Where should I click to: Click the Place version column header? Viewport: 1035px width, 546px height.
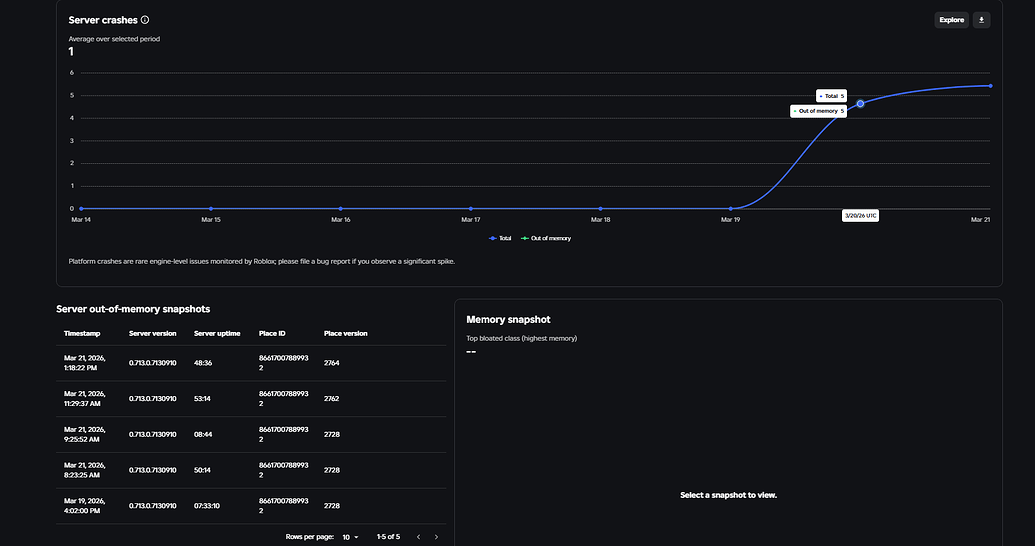pyautogui.click(x=346, y=333)
